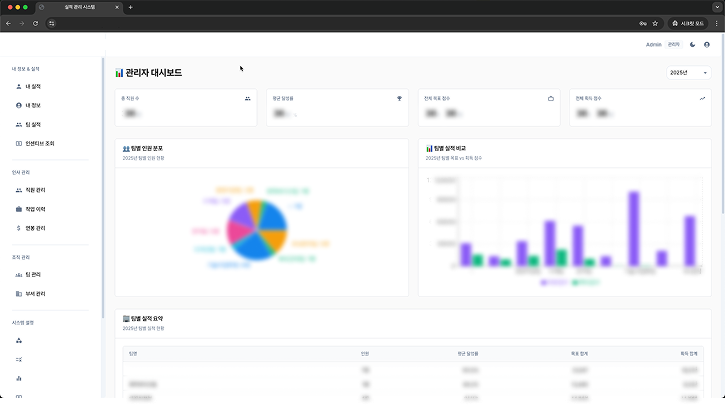Open the browser three-dot menu
The width and height of the screenshot is (725, 406).
[716, 23]
